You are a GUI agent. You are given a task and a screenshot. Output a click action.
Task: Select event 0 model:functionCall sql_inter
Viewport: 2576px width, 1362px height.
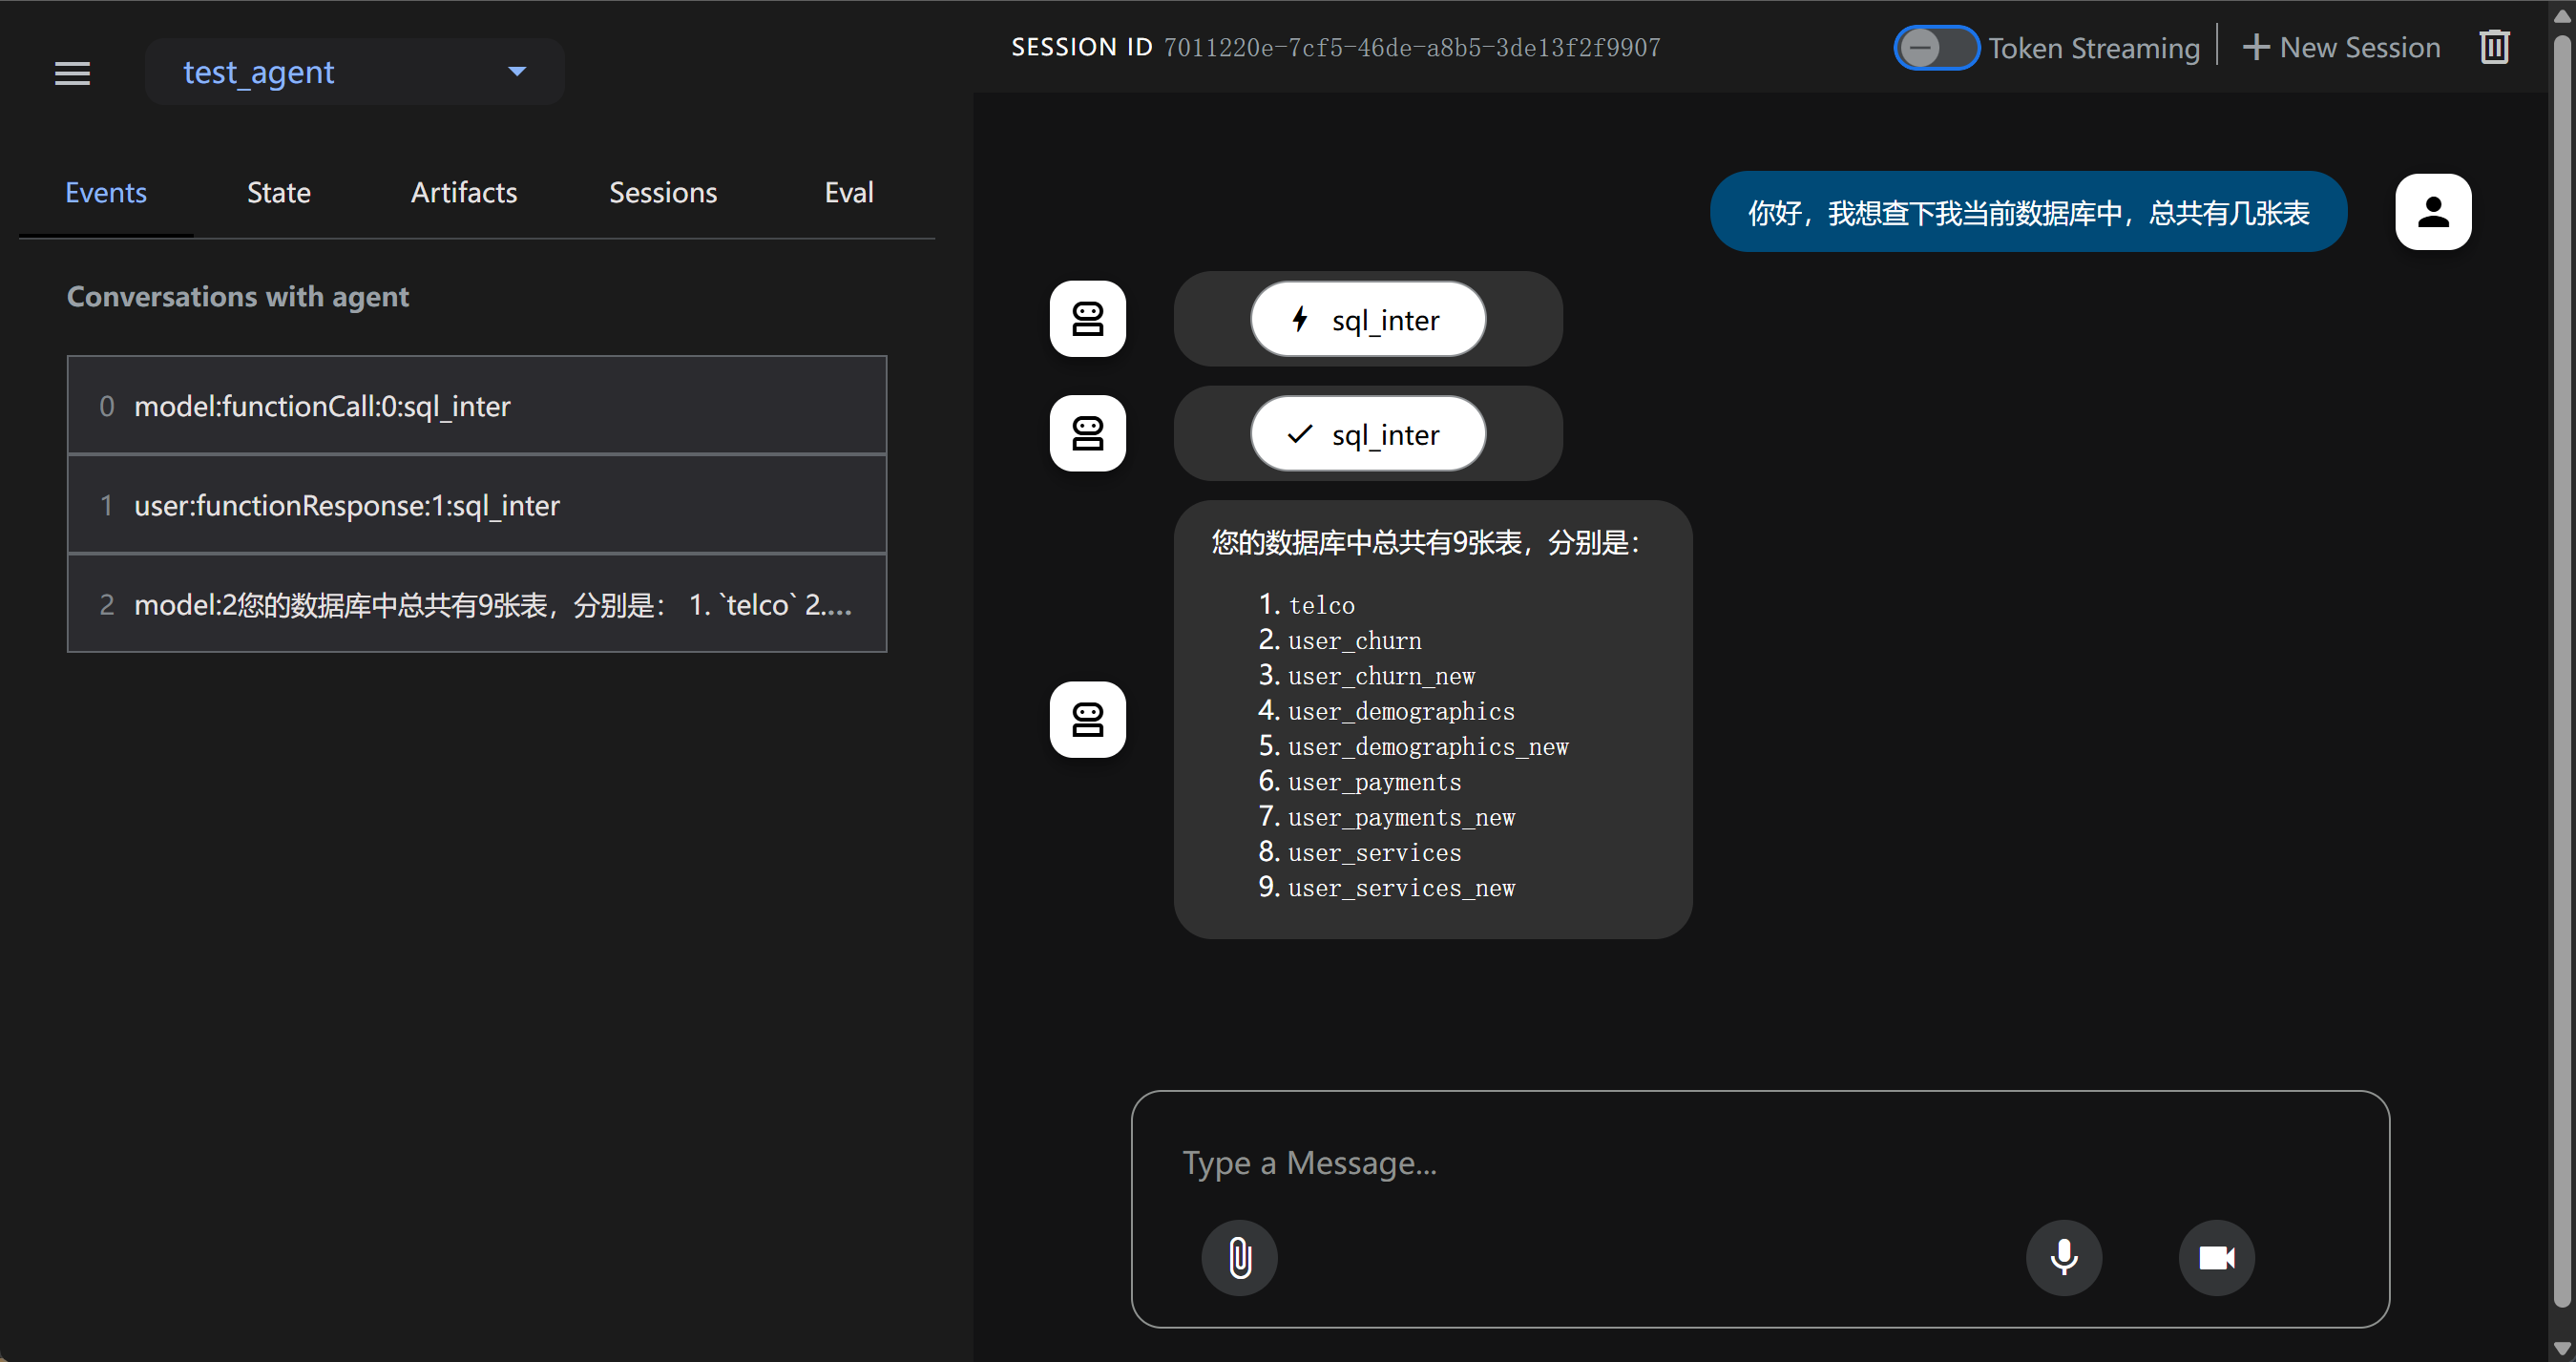click(x=477, y=406)
